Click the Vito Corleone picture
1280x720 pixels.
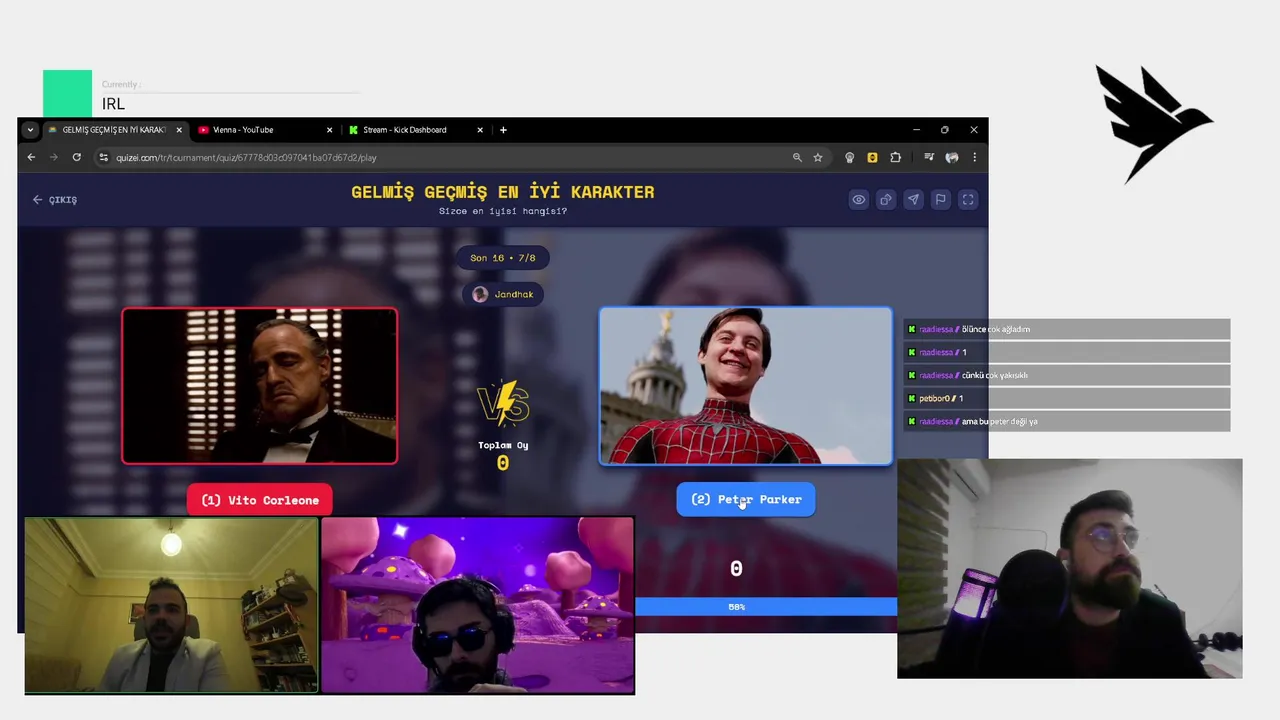[260, 386]
